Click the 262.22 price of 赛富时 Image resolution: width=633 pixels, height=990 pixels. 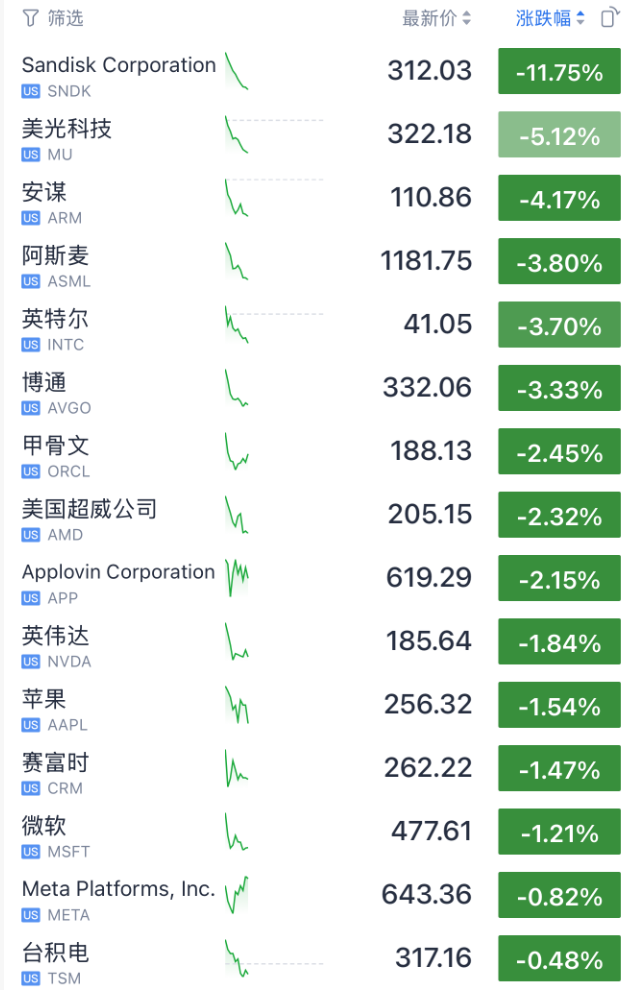click(428, 770)
